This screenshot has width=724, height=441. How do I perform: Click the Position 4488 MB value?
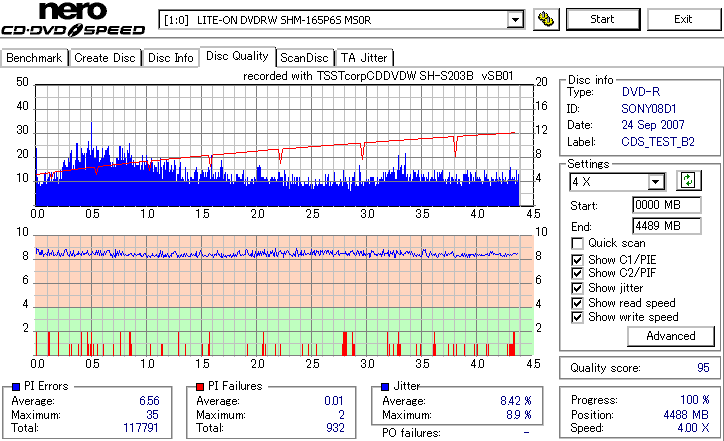[x=686, y=415]
